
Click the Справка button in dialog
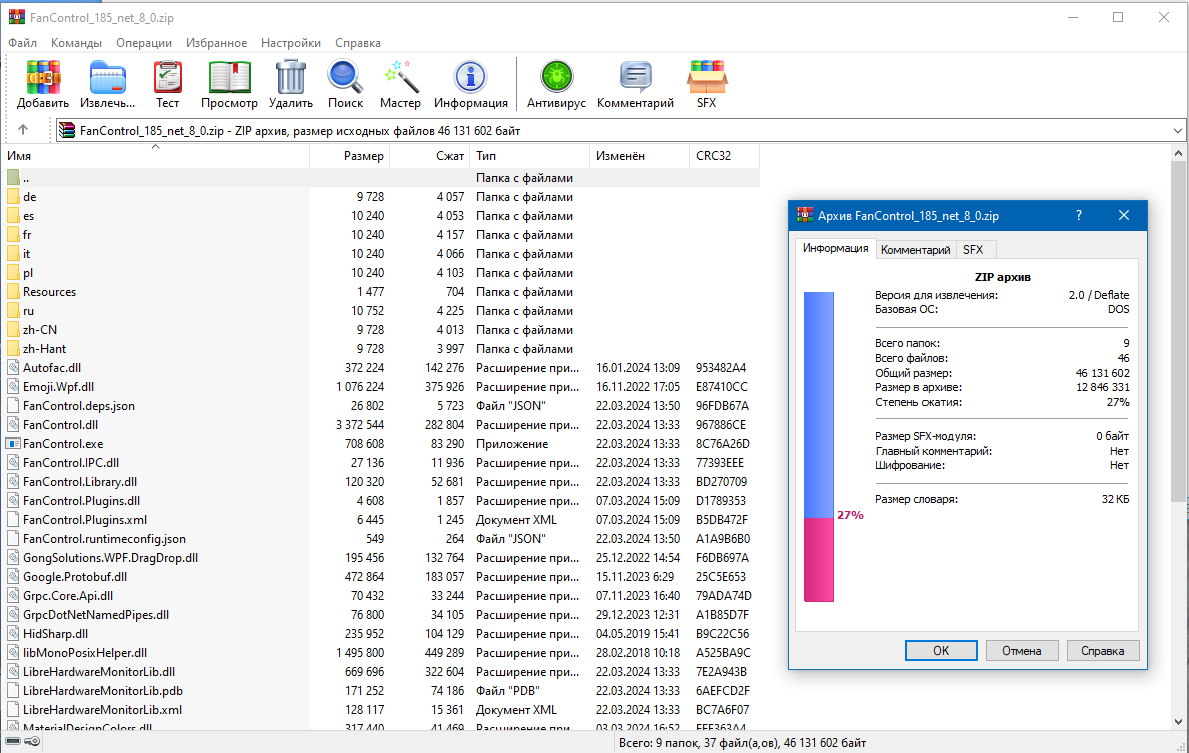click(1103, 651)
